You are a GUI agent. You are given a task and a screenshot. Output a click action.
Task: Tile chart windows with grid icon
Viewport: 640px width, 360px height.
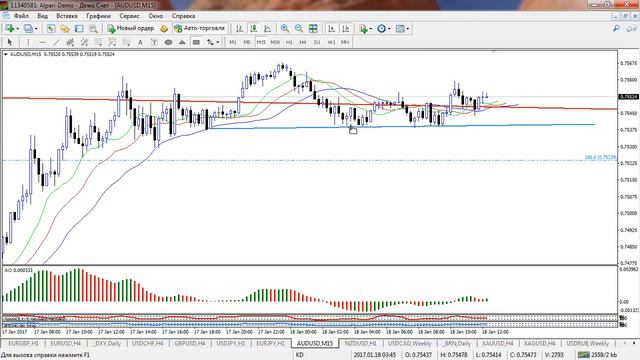point(313,29)
